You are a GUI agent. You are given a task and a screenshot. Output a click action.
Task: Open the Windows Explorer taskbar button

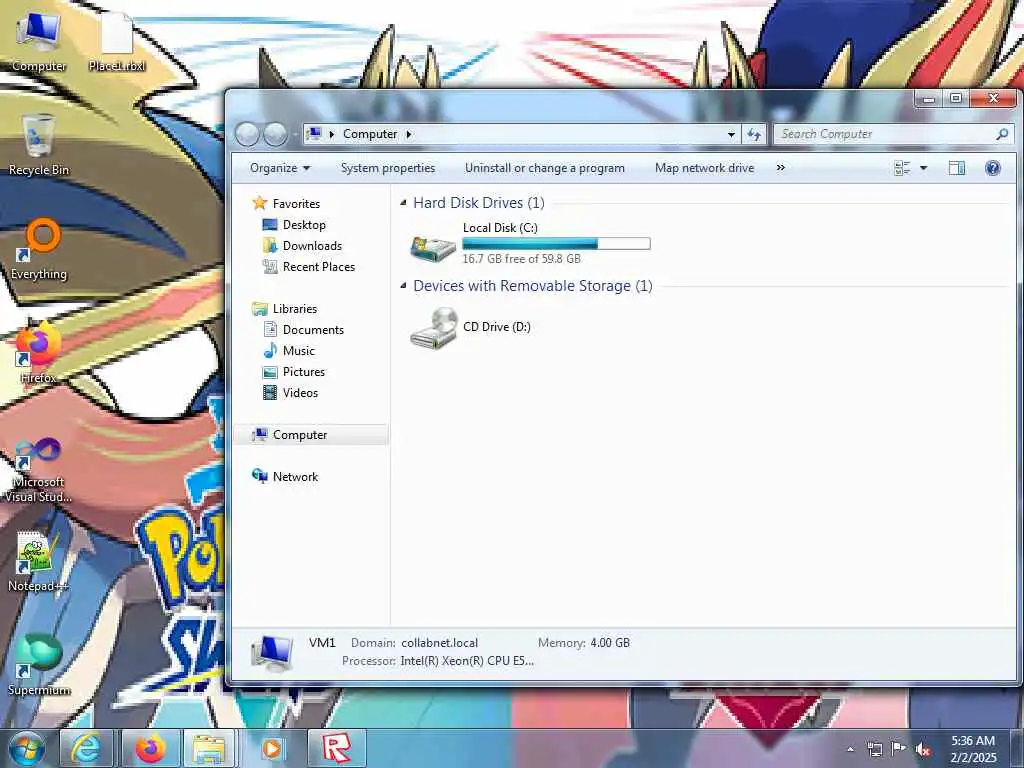click(x=209, y=748)
